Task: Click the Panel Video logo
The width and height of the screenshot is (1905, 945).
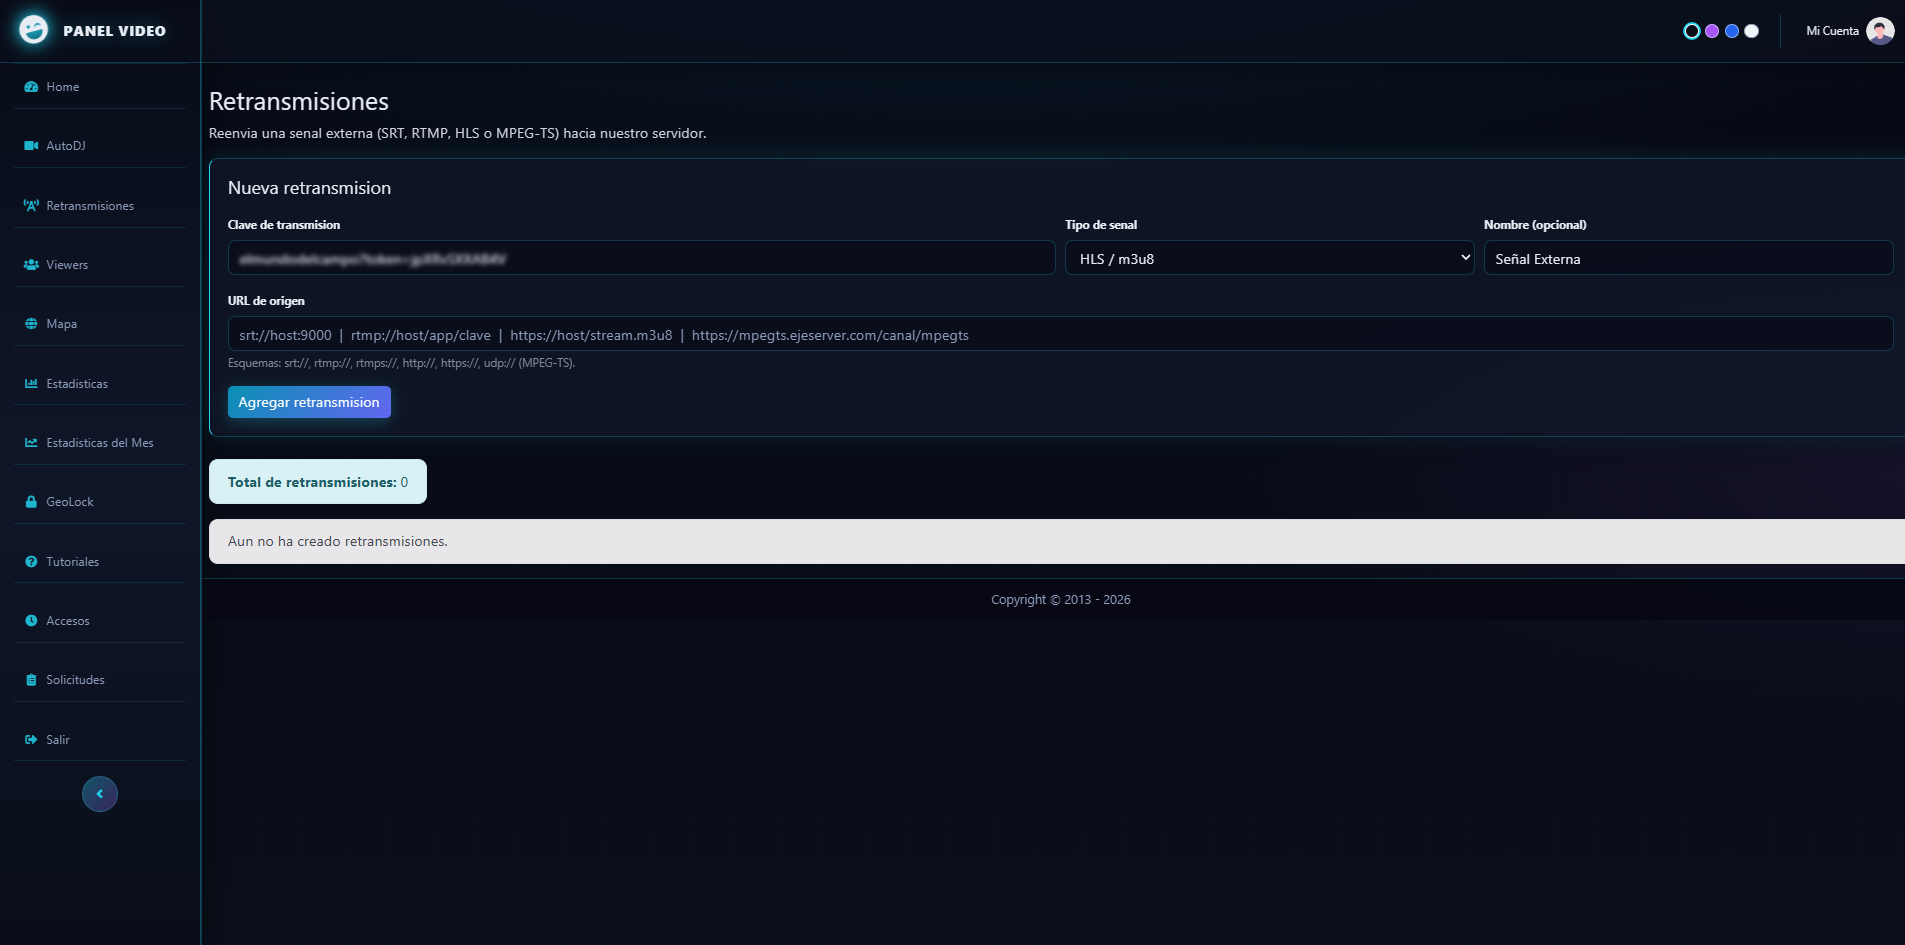Action: coord(33,30)
